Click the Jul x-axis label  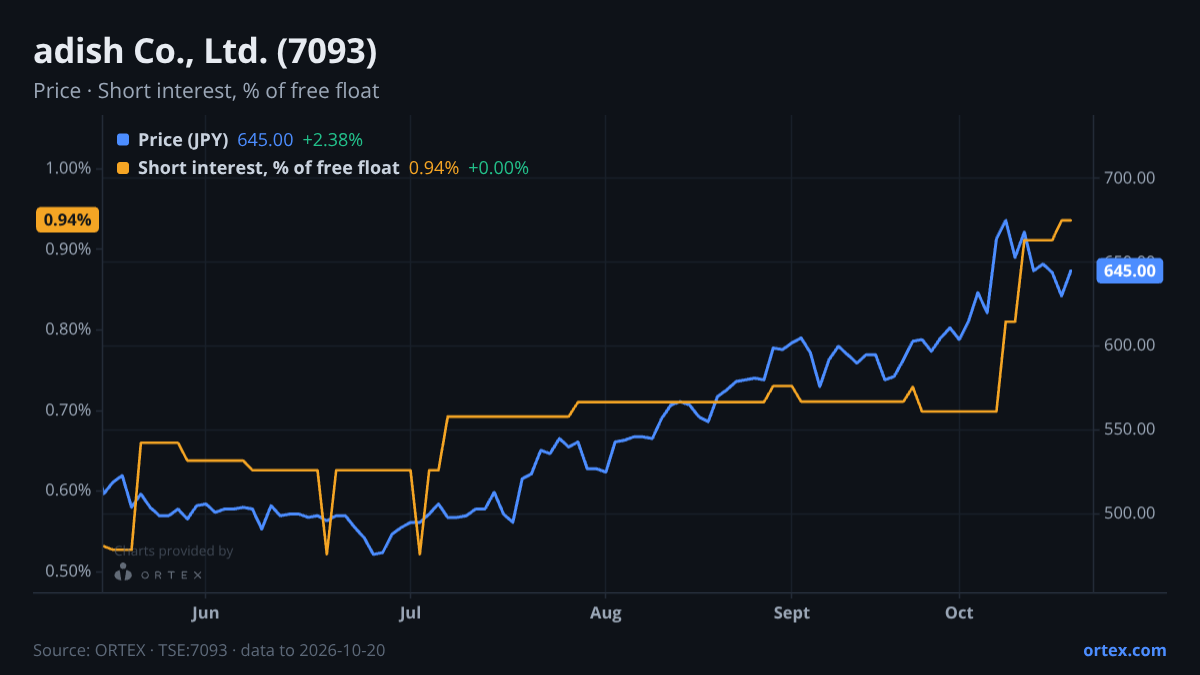410,613
